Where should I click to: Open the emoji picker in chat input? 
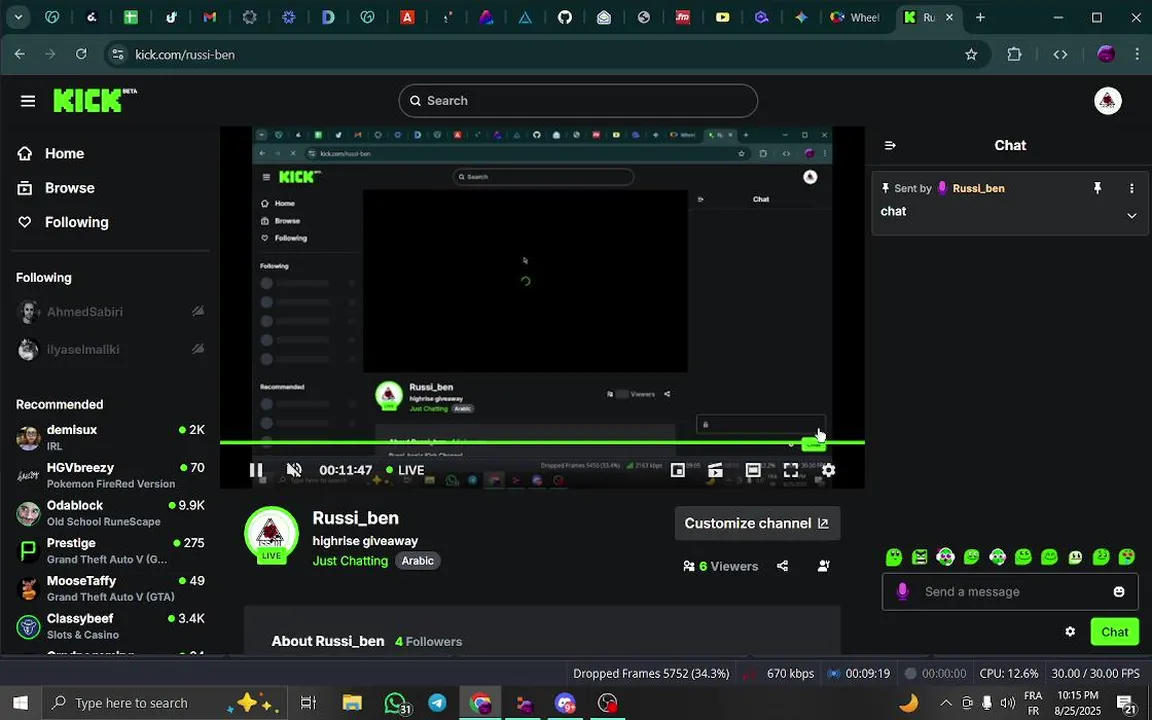point(1119,591)
